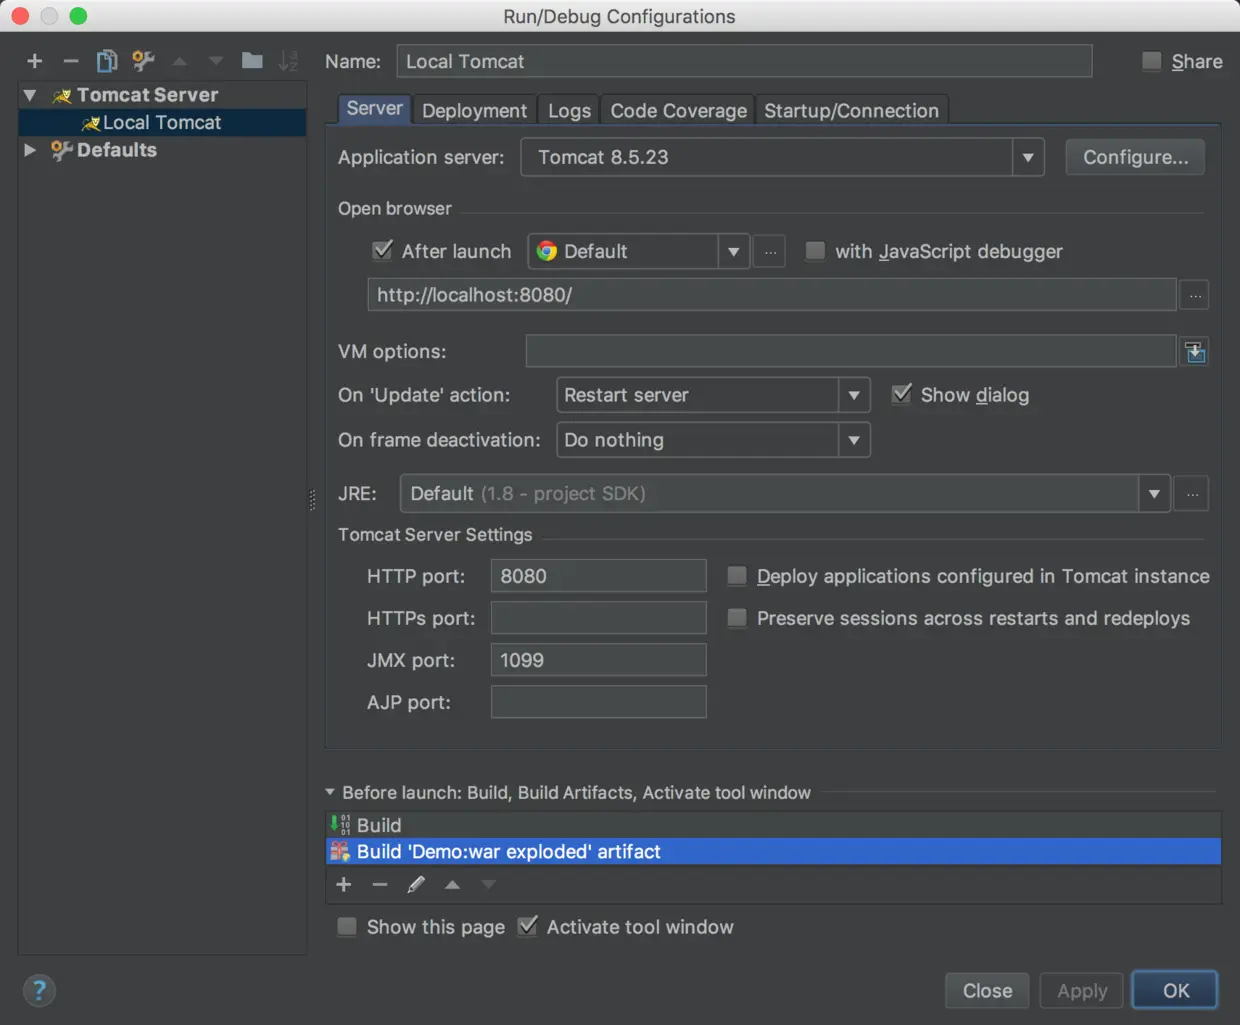Switch to the Deployment tab
Screen dimensions: 1240x1025
(x=474, y=110)
